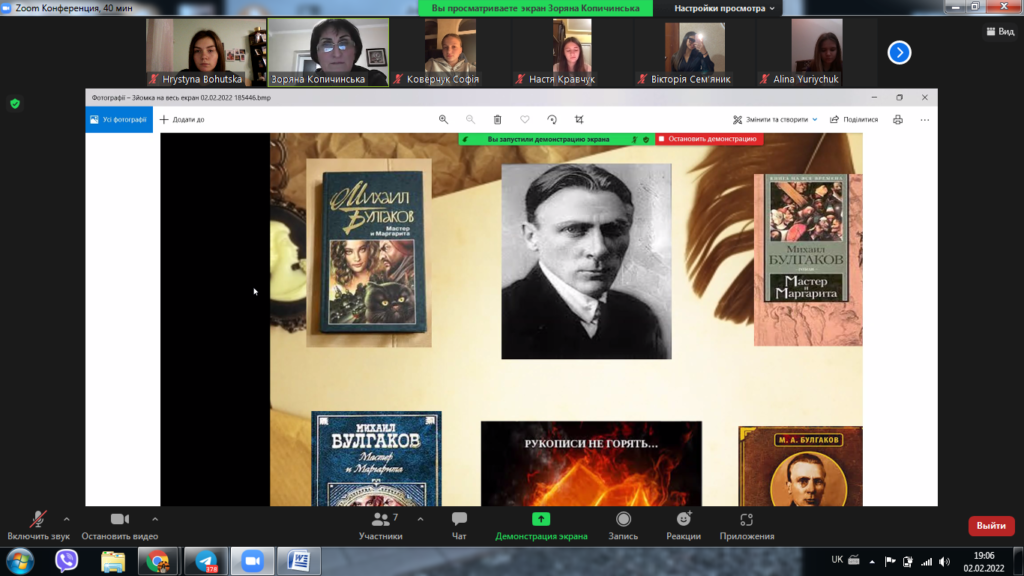The height and width of the screenshot is (576, 1024).
Task: Mark photo as favorite with heart icon
Action: [524, 120]
